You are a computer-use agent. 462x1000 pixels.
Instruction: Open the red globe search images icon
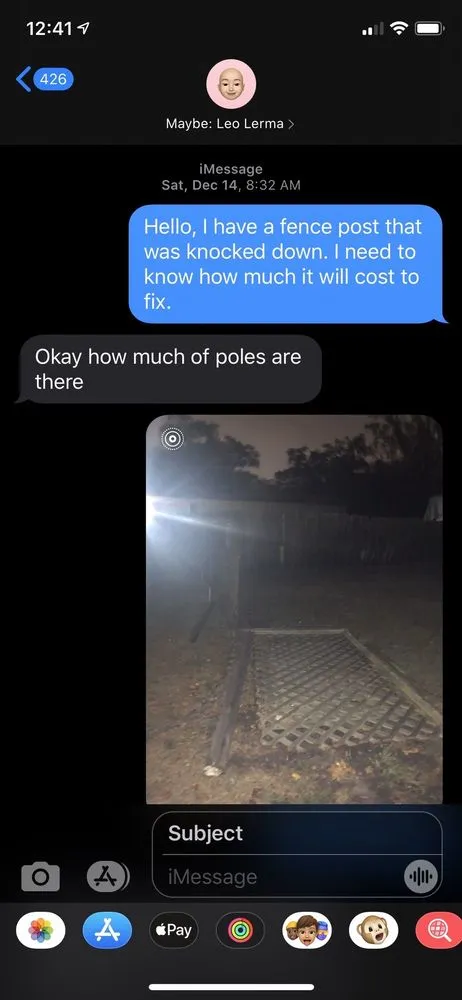(x=439, y=930)
